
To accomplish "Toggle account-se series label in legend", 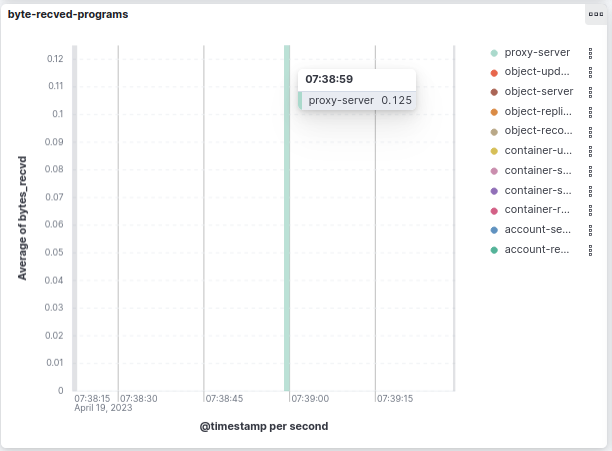I will (538, 230).
